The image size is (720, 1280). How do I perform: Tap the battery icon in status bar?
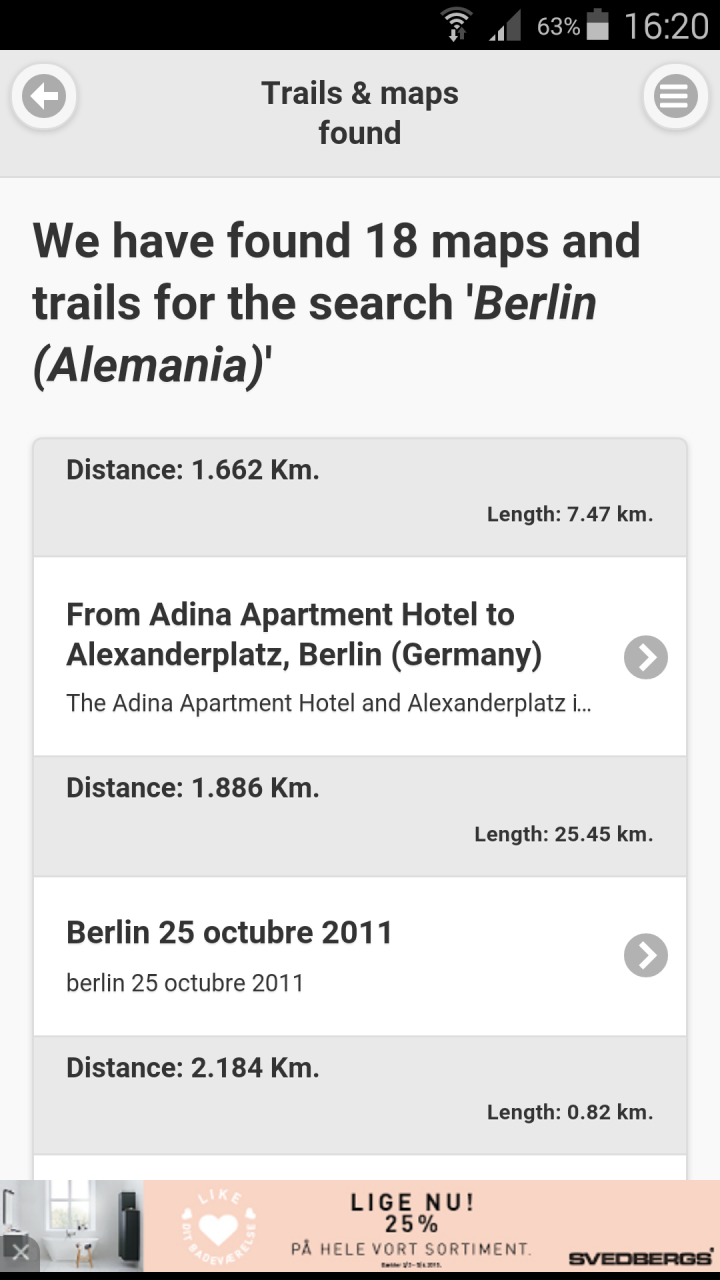pyautogui.click(x=598, y=25)
